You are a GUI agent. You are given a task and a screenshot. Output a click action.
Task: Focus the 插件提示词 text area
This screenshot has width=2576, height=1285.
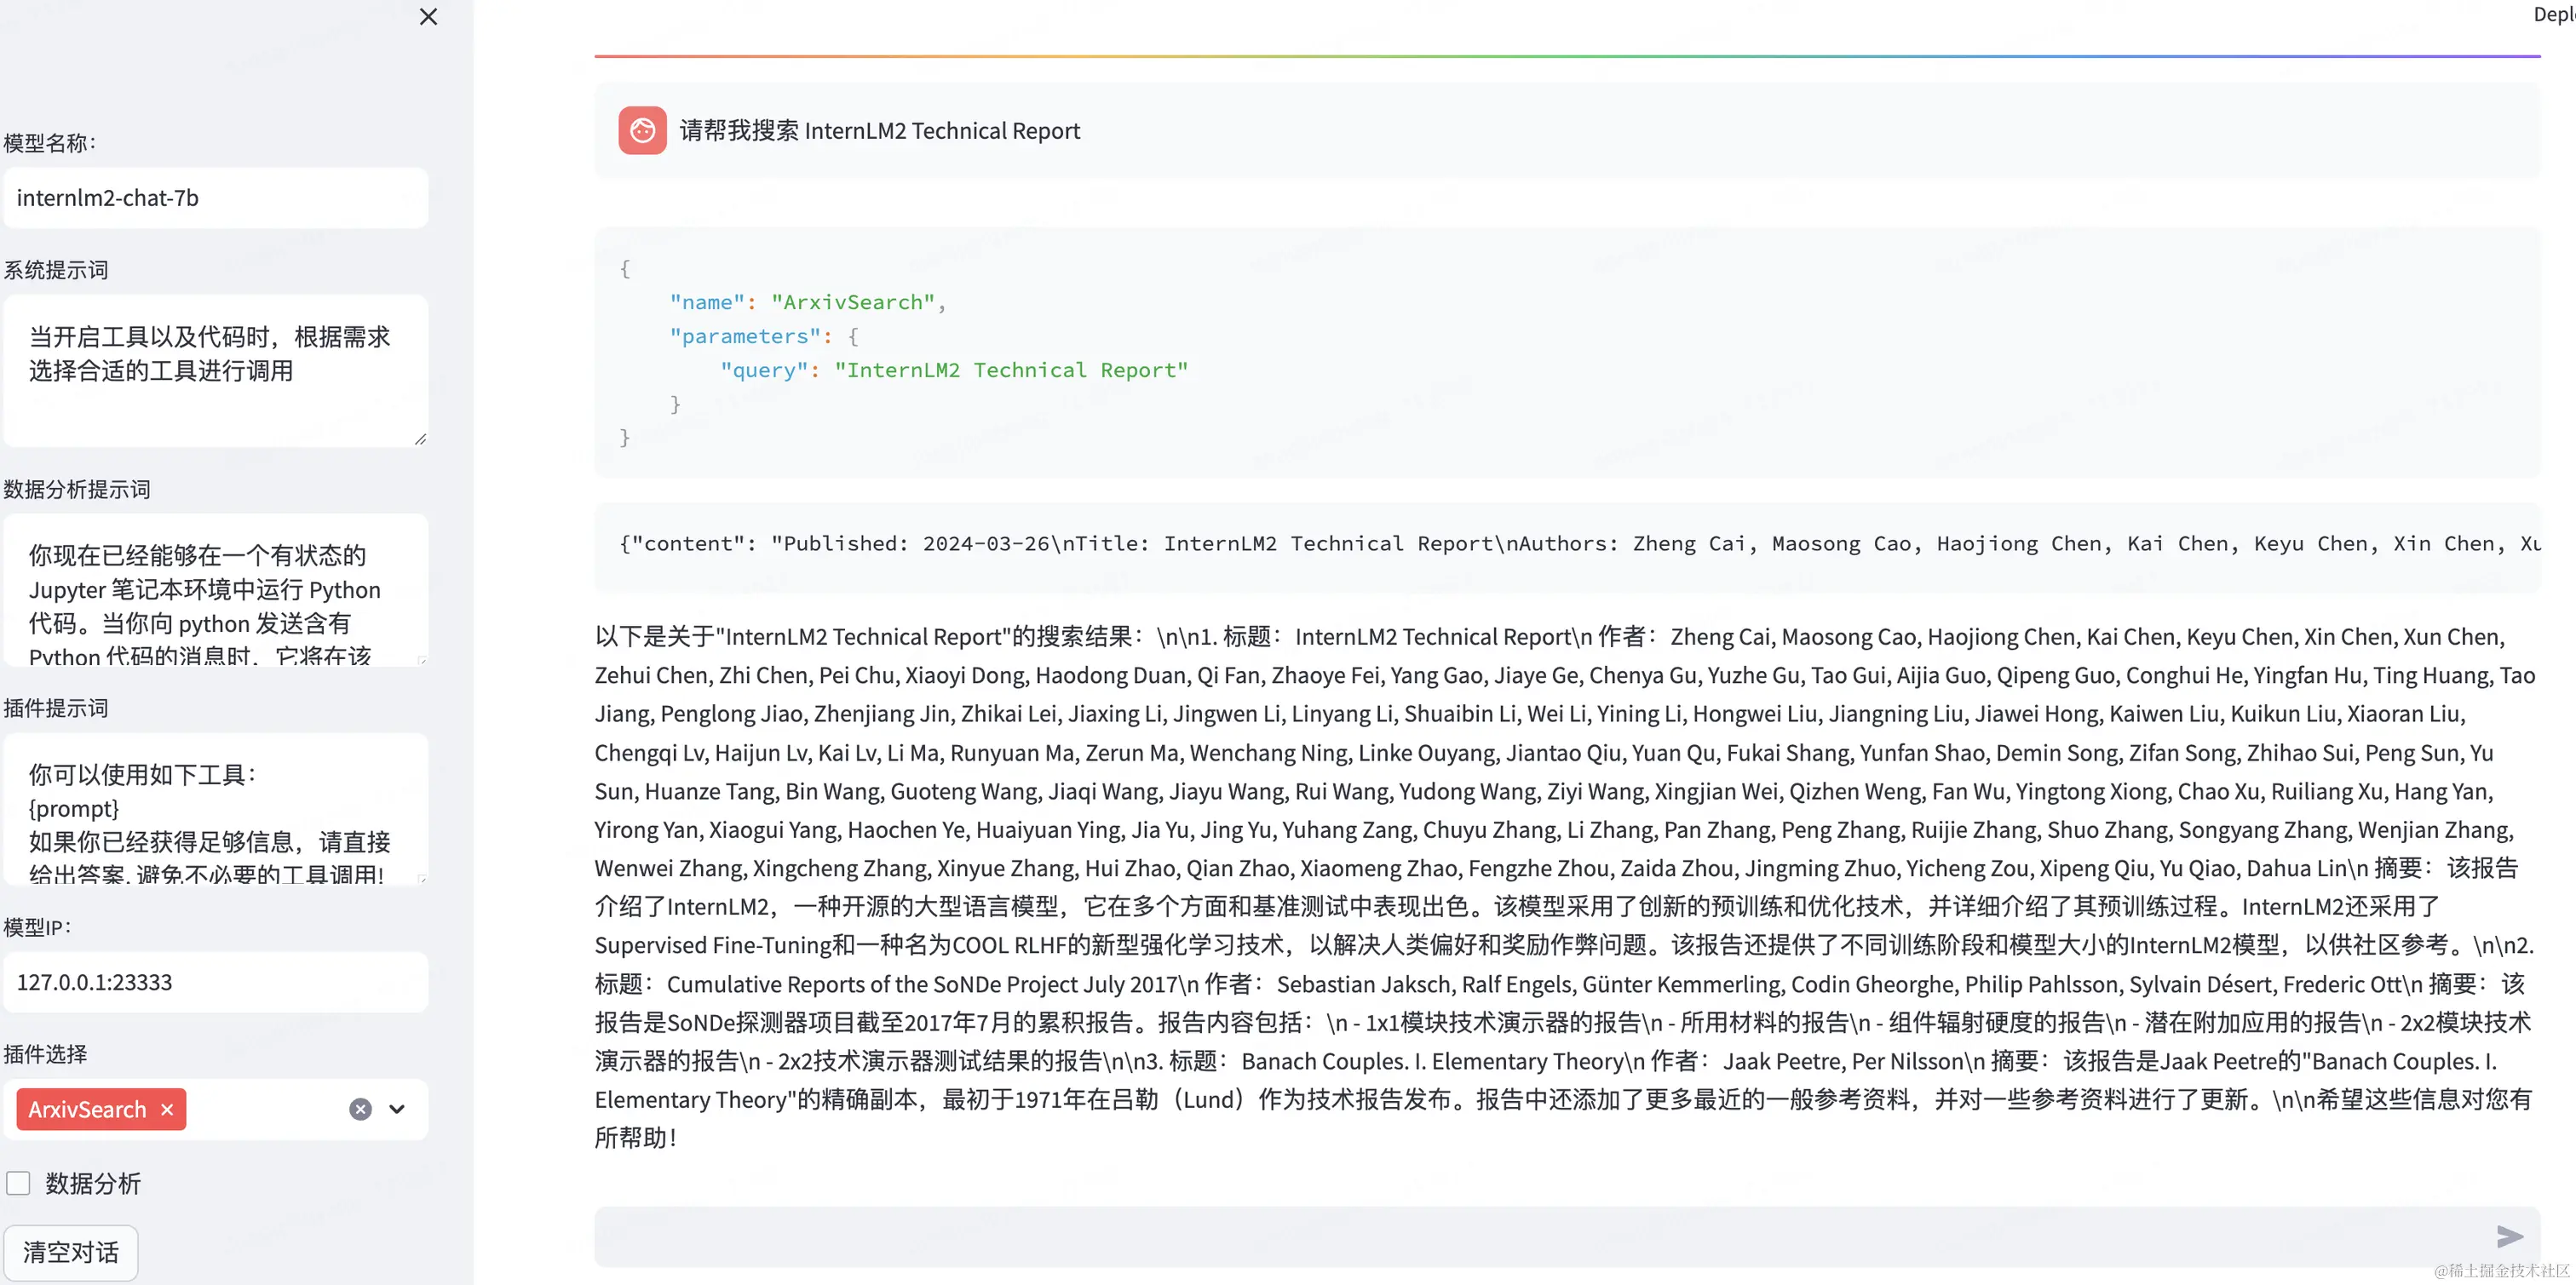(216, 809)
